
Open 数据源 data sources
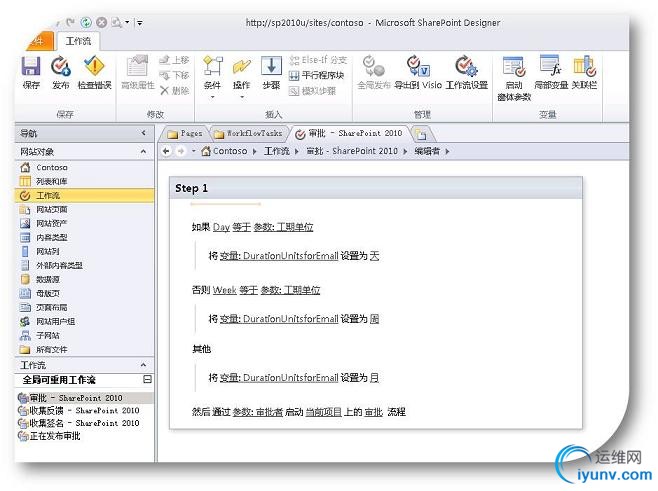(85, 279)
